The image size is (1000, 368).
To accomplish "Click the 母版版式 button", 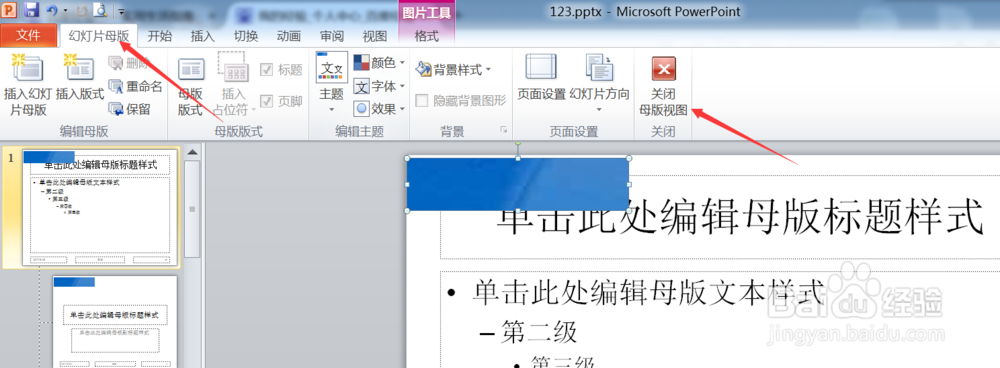I will 190,86.
